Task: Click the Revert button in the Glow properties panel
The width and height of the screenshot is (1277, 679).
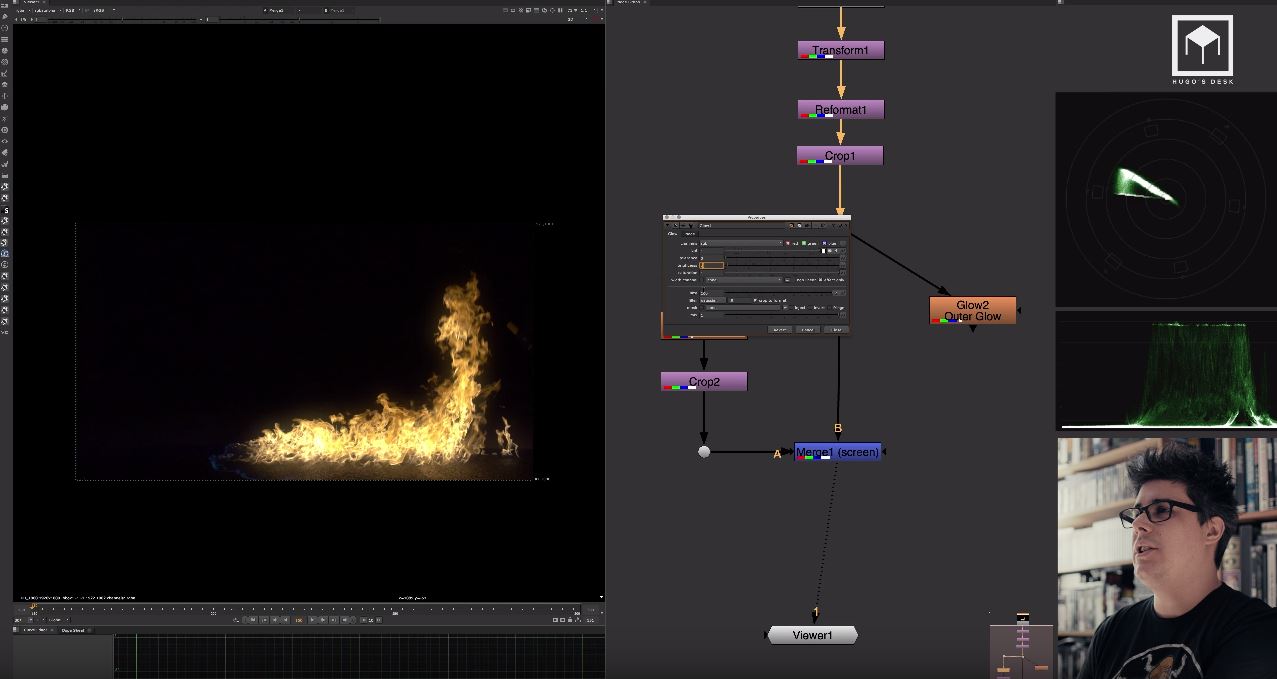Action: (780, 330)
